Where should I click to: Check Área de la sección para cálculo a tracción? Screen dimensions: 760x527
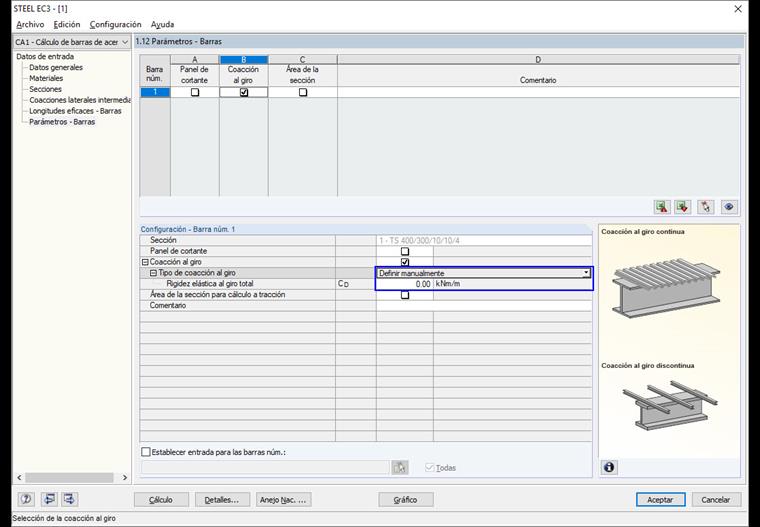pyautogui.click(x=405, y=295)
